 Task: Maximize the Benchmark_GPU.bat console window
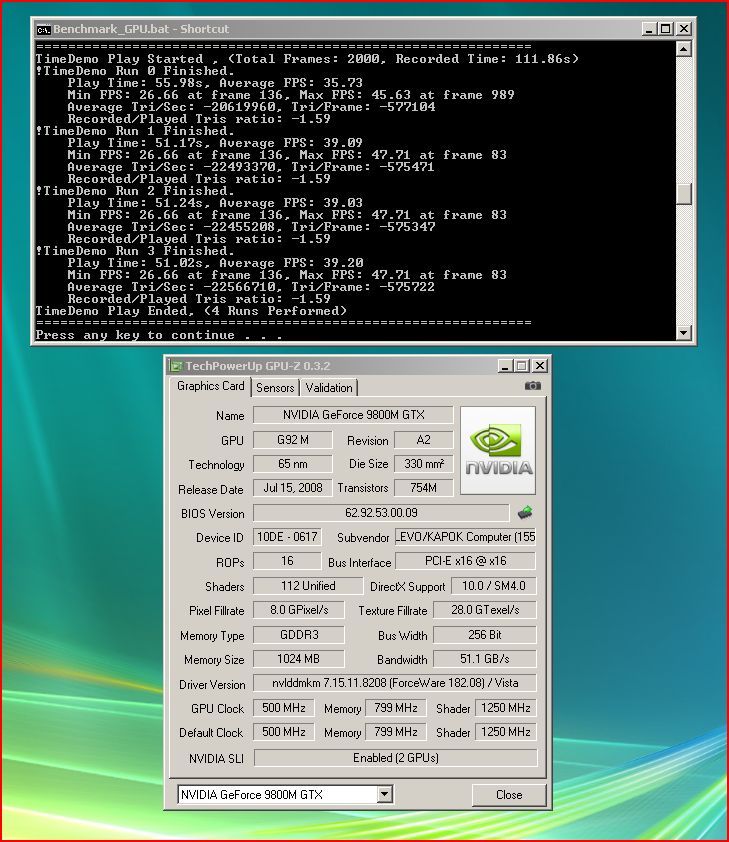(x=666, y=29)
